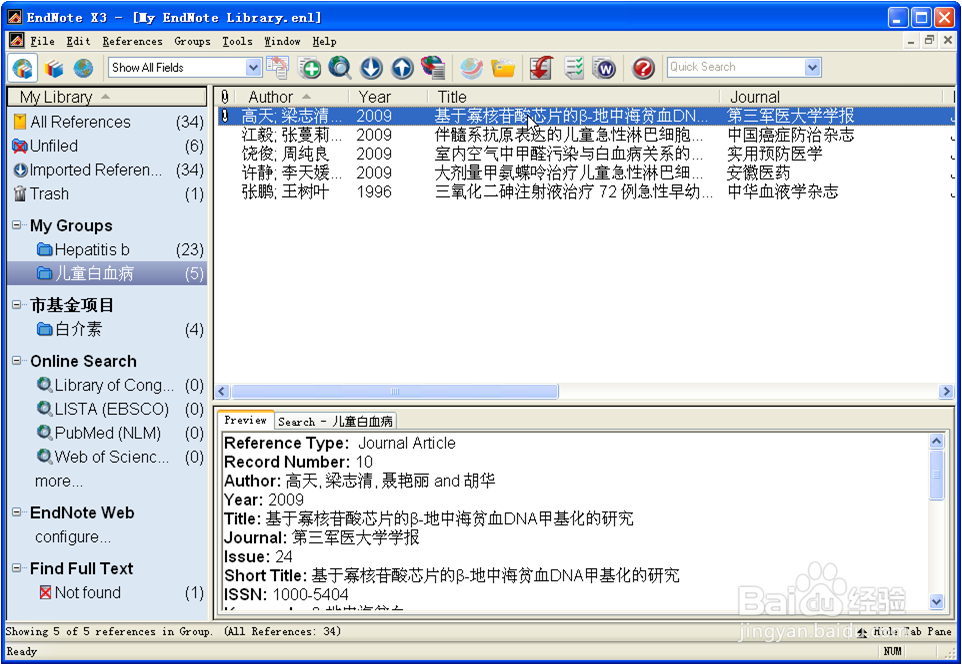962x665 pixels.
Task: Open EndNote Help red question icon
Action: point(643,67)
